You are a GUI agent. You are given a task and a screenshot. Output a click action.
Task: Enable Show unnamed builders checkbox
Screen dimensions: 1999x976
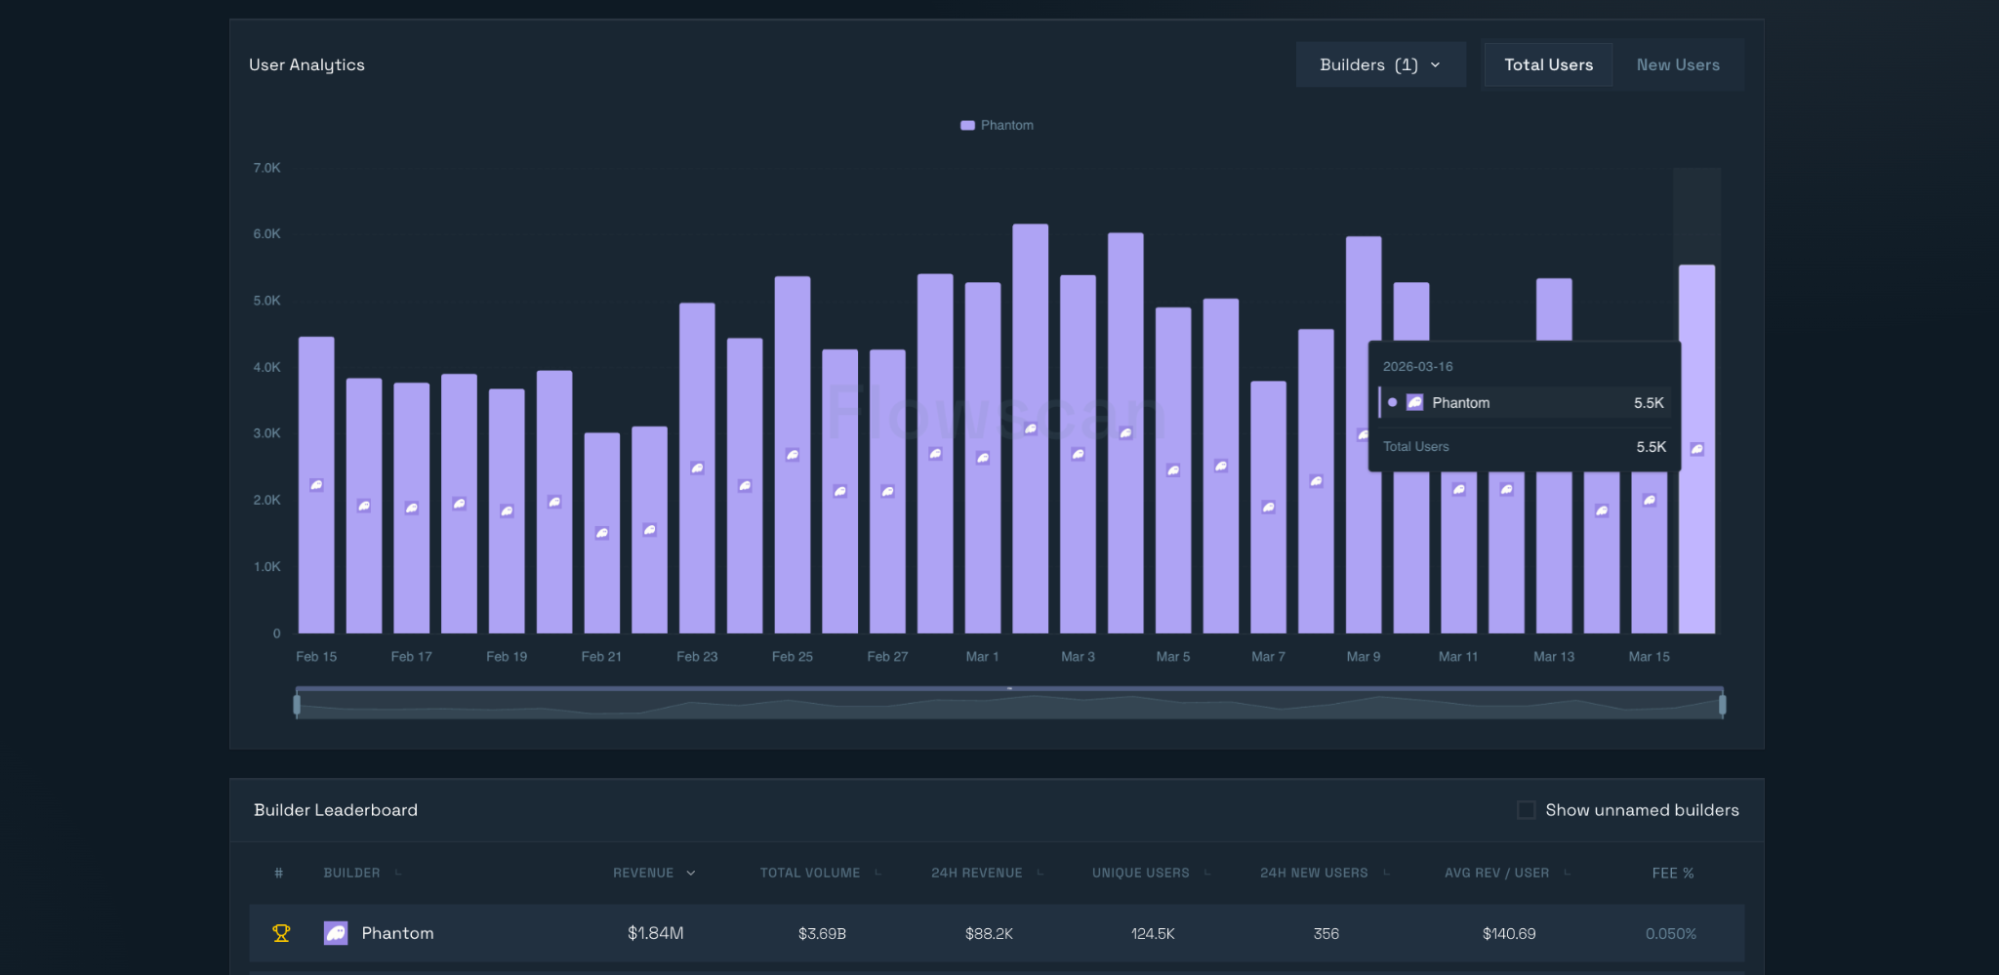pos(1526,810)
